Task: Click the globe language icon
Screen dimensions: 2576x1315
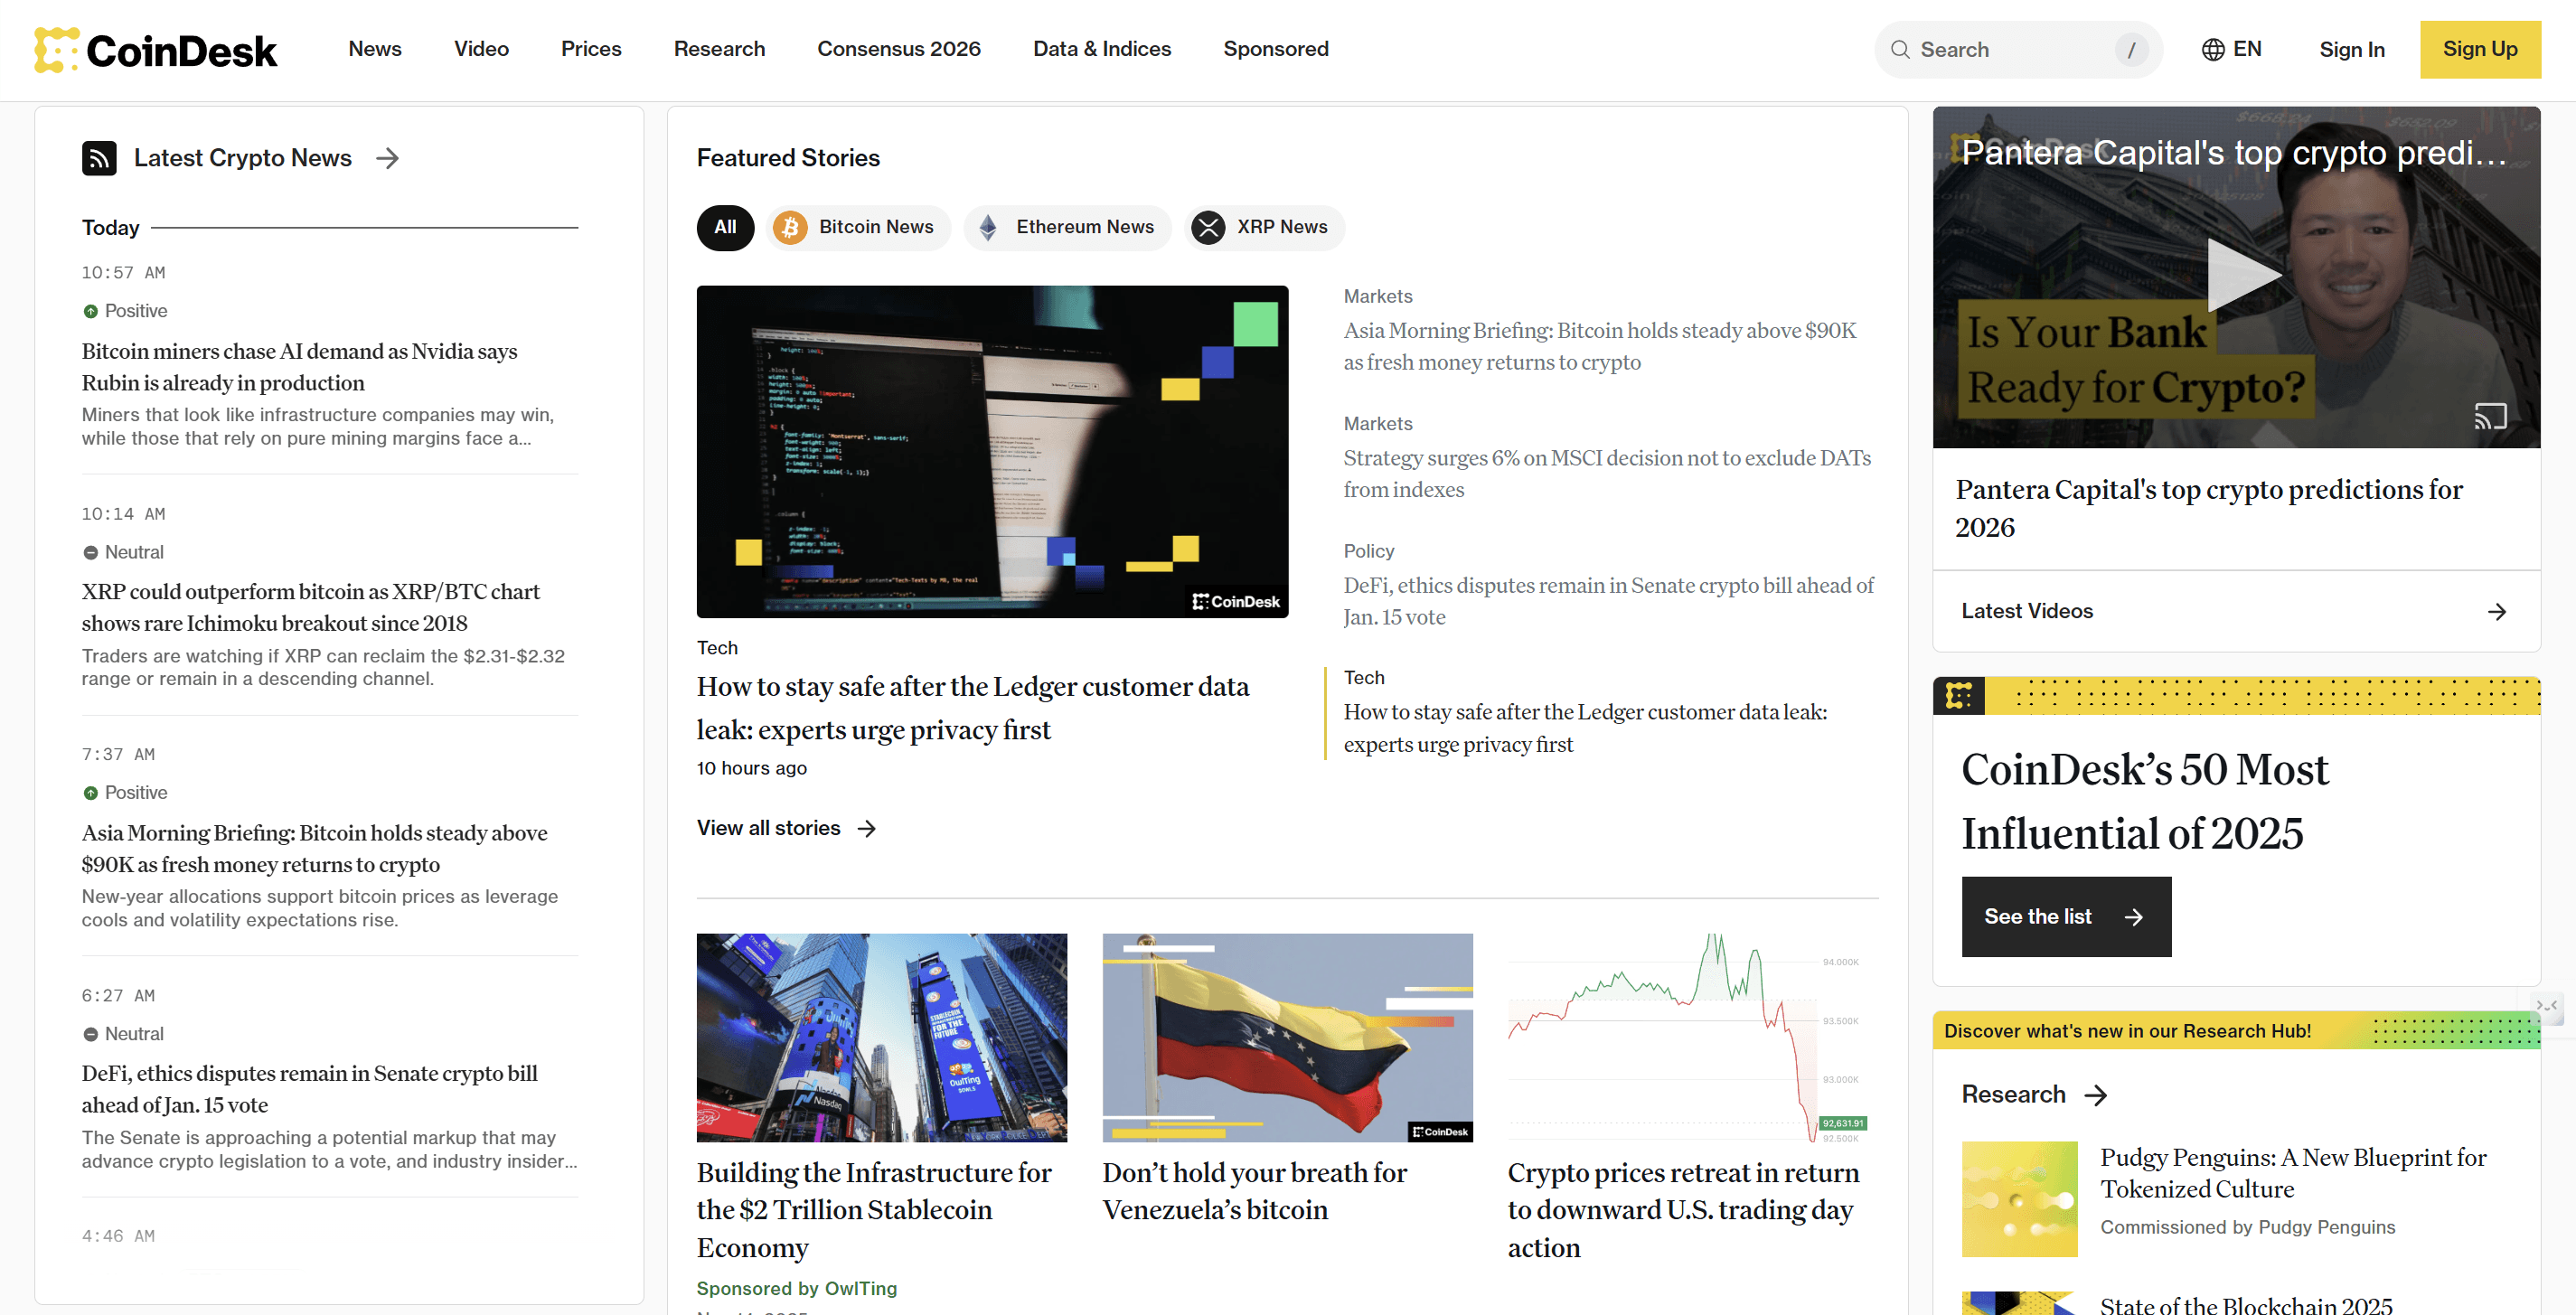Action: point(2213,49)
